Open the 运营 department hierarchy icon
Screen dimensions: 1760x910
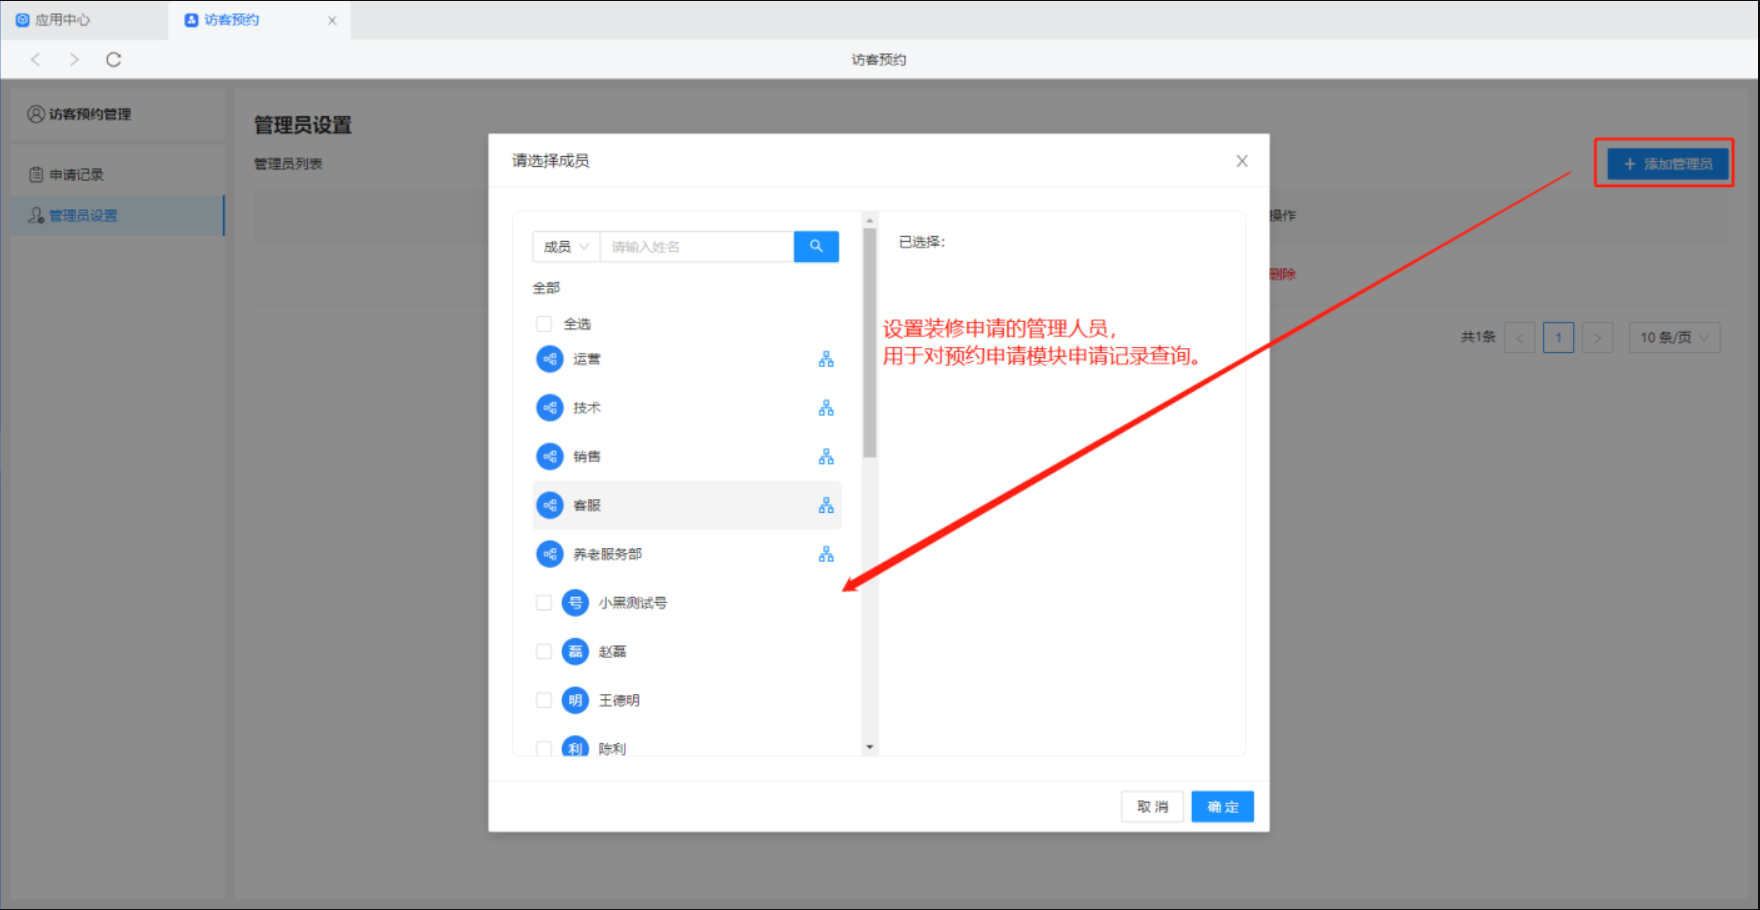click(826, 359)
